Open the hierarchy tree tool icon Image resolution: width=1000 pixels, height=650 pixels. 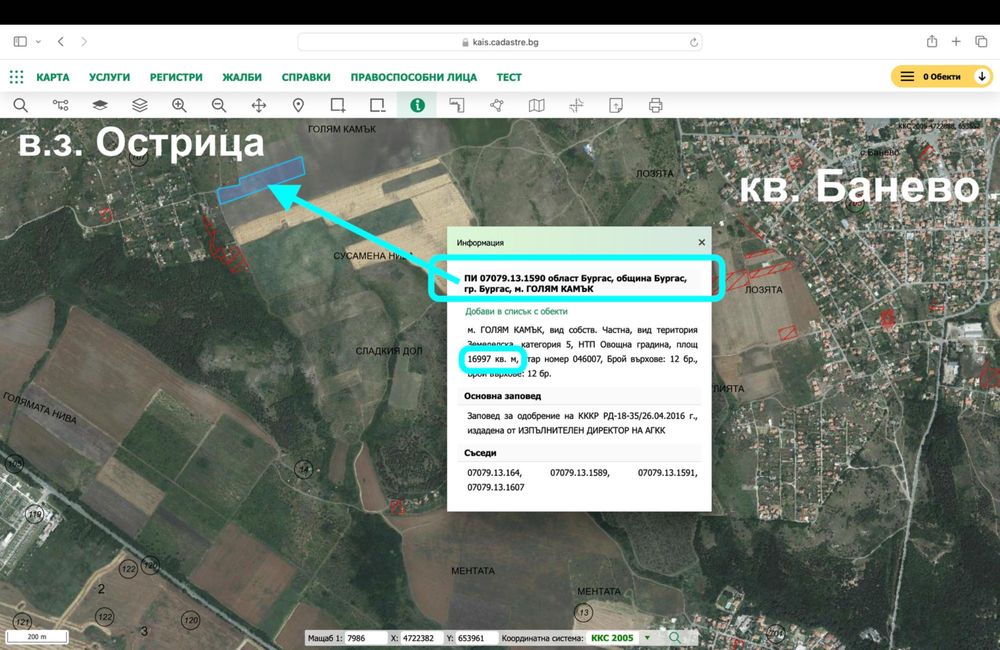[61, 105]
